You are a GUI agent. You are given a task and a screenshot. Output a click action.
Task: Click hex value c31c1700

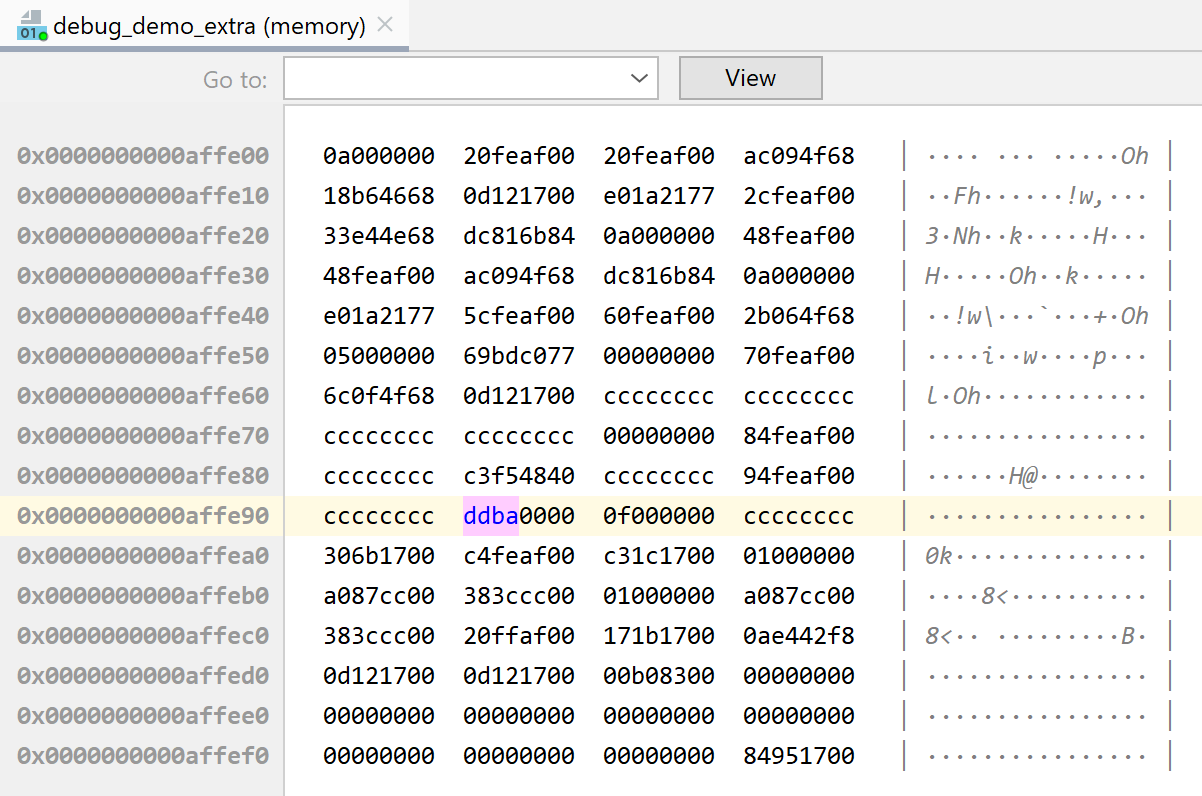click(x=659, y=556)
